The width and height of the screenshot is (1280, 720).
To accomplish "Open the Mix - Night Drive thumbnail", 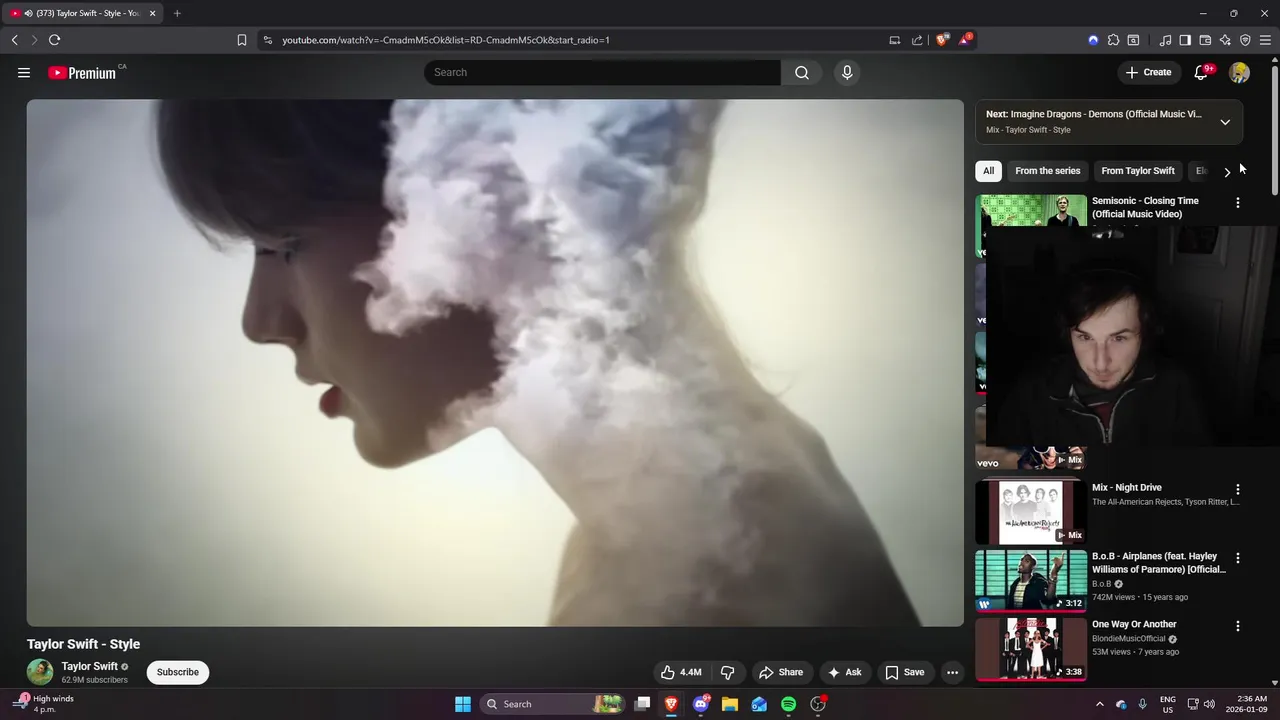I will (x=1031, y=512).
